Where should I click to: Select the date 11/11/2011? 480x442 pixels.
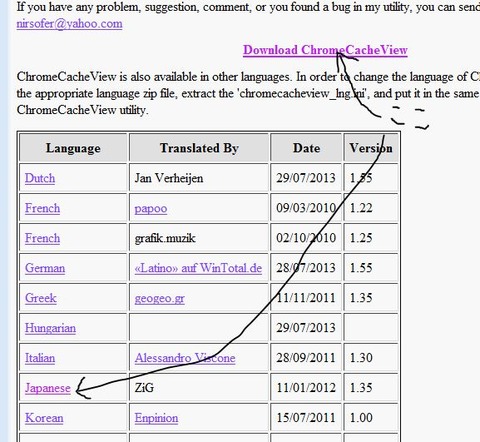click(306, 298)
